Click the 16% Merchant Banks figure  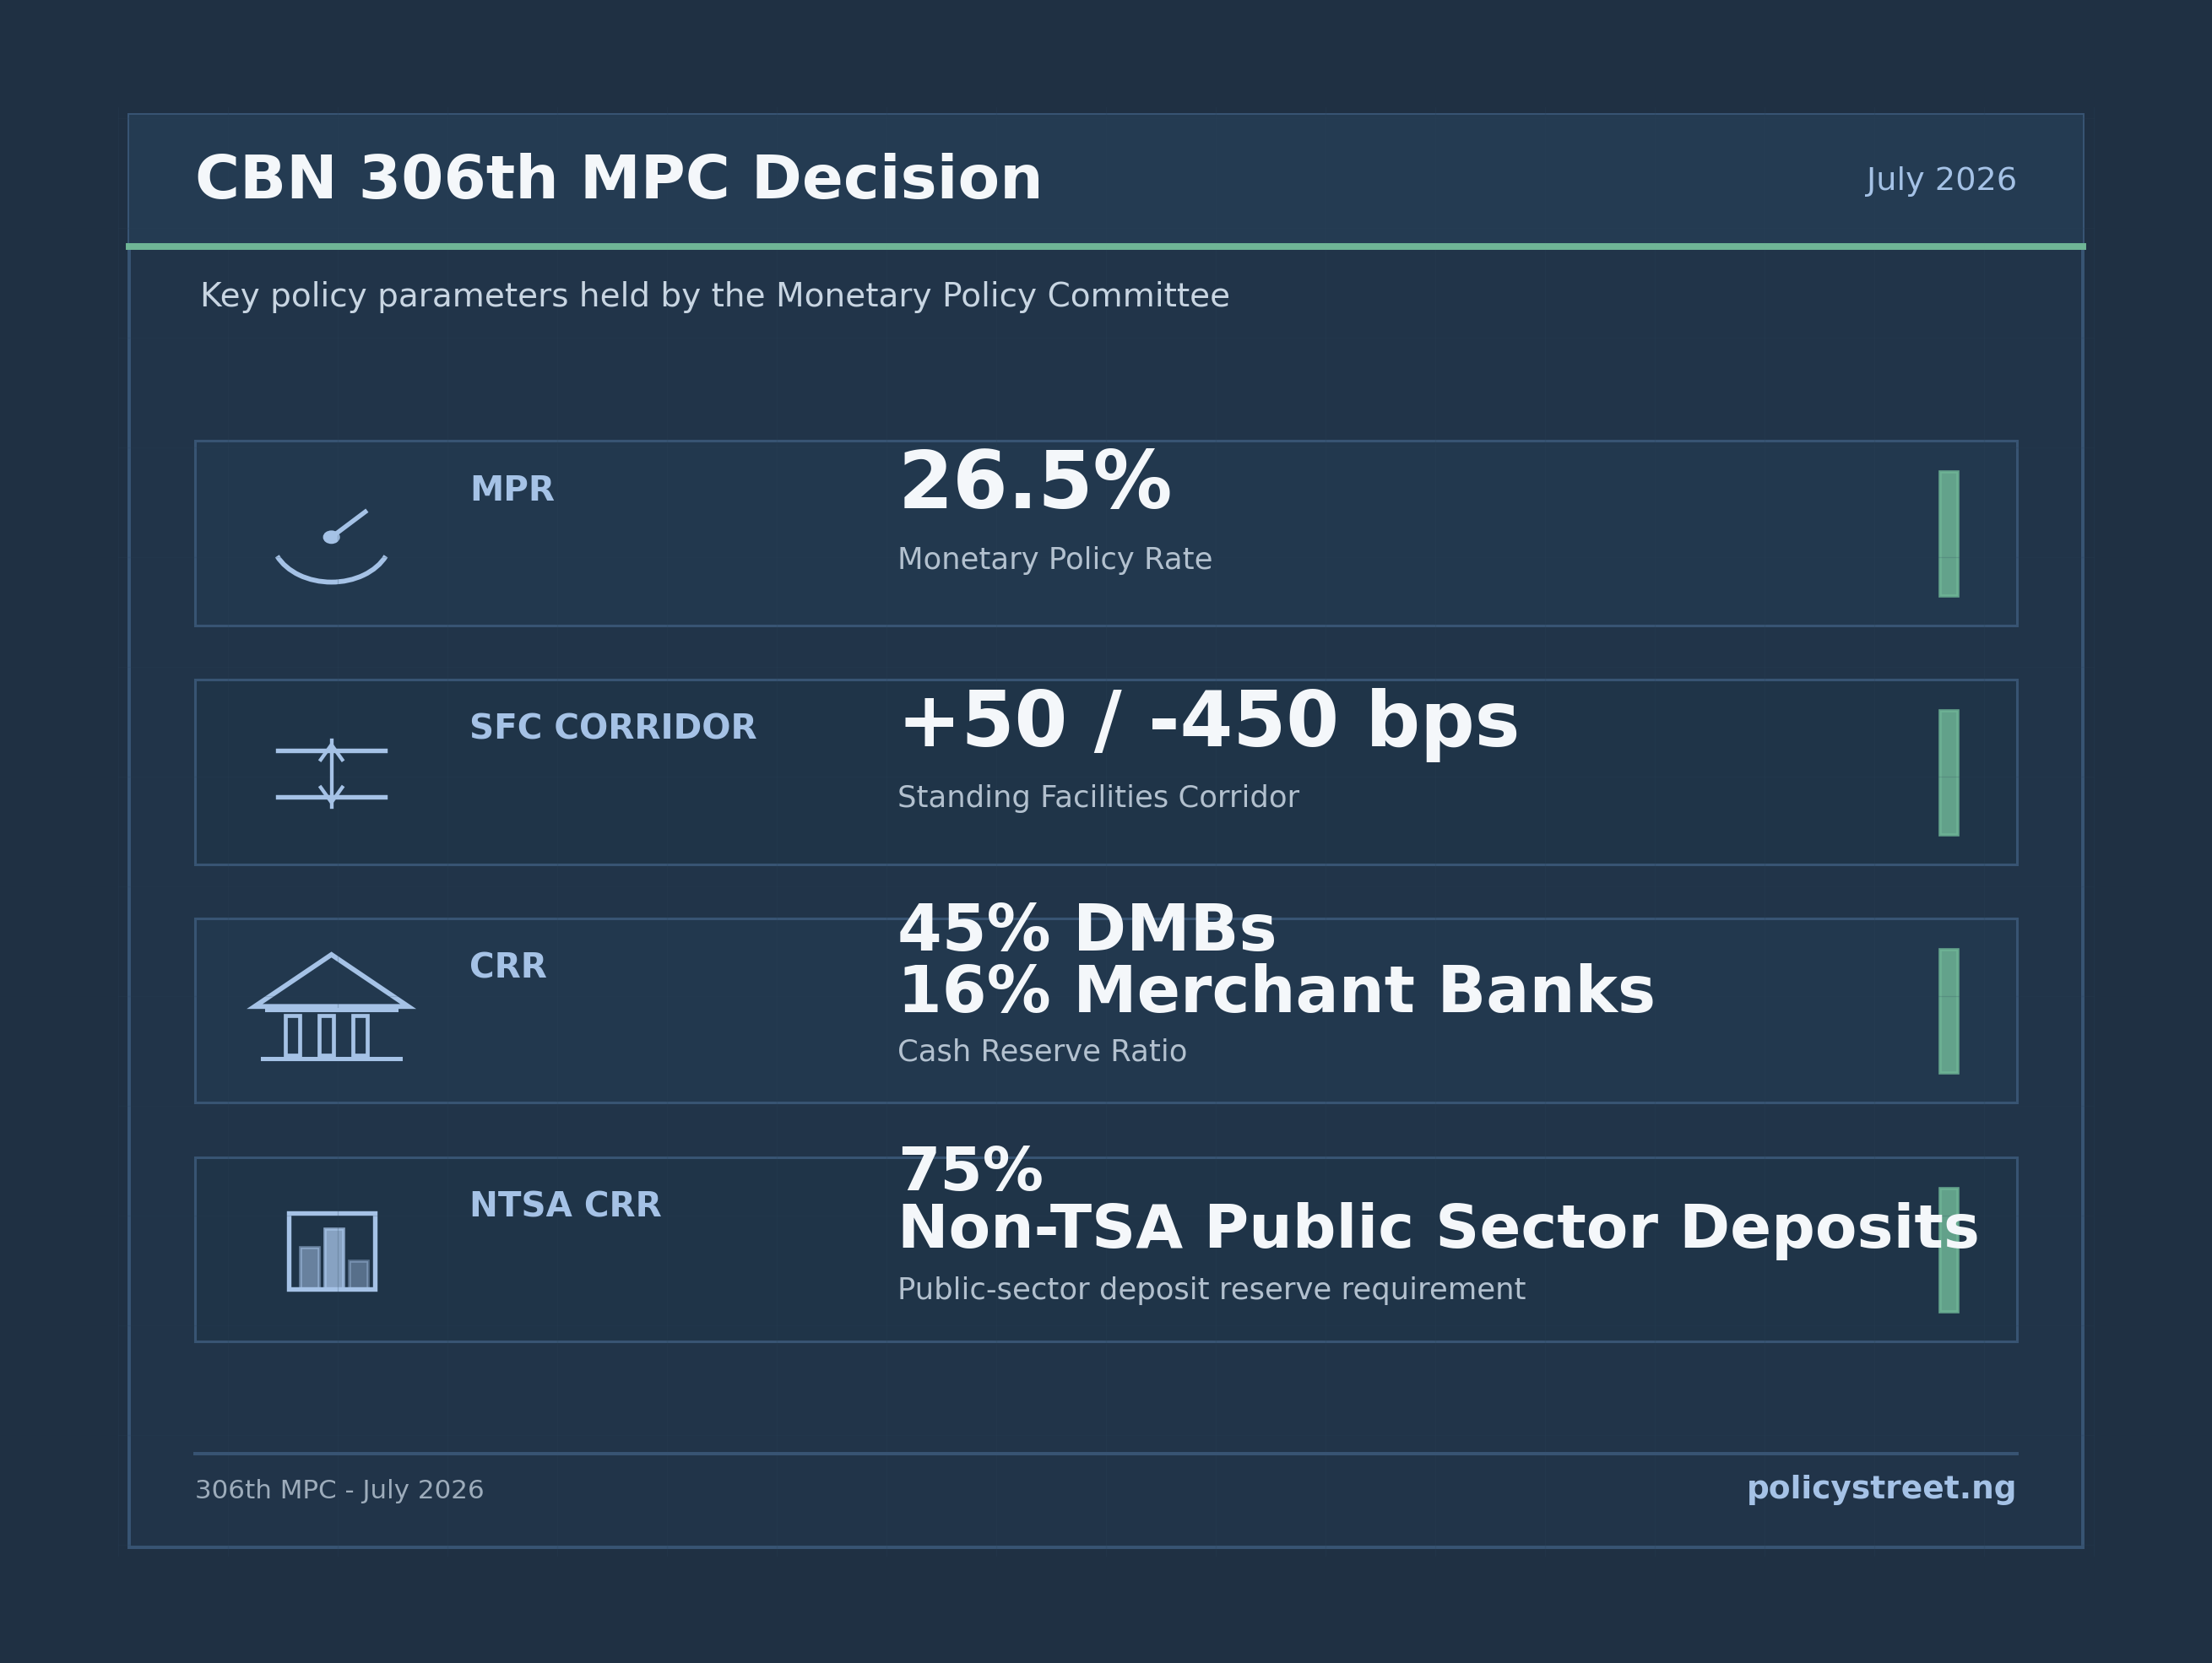click(x=1276, y=992)
